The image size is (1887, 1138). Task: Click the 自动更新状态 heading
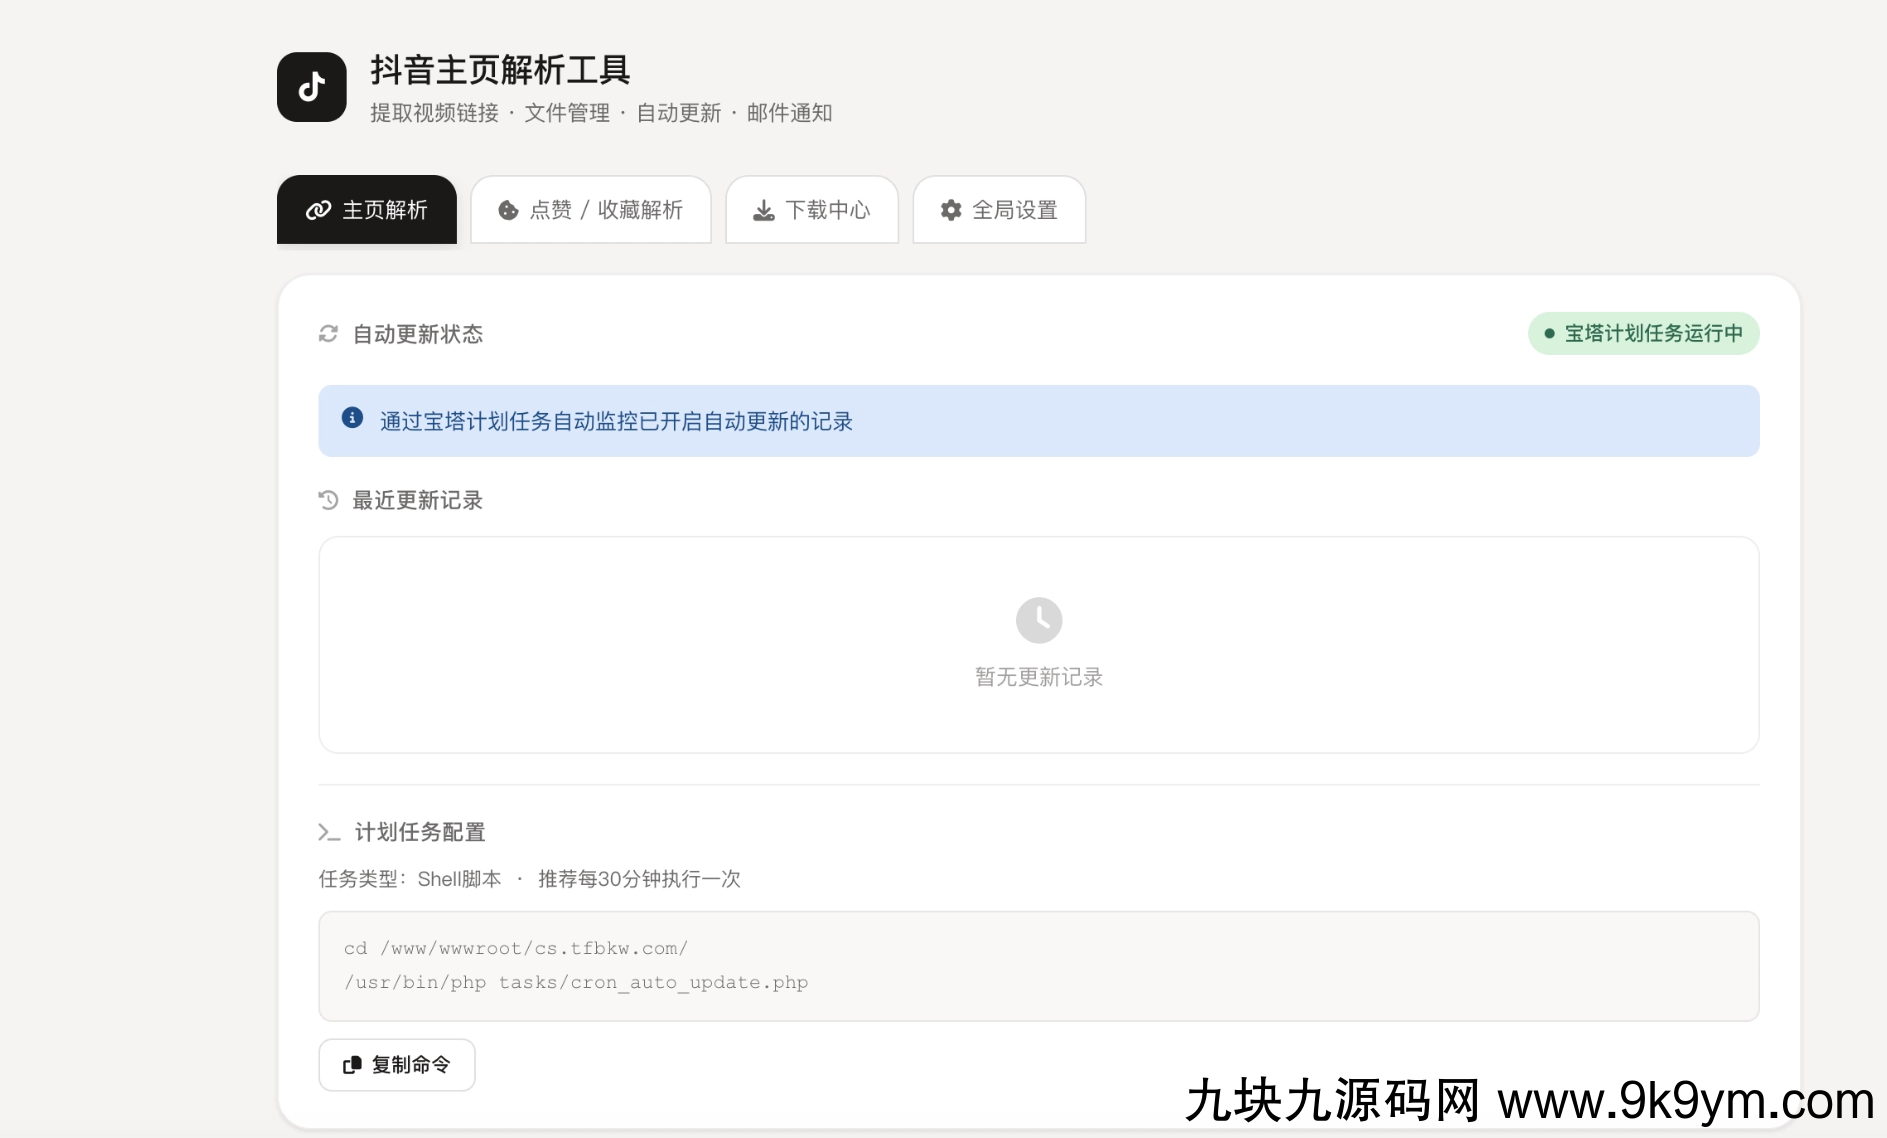click(x=418, y=334)
